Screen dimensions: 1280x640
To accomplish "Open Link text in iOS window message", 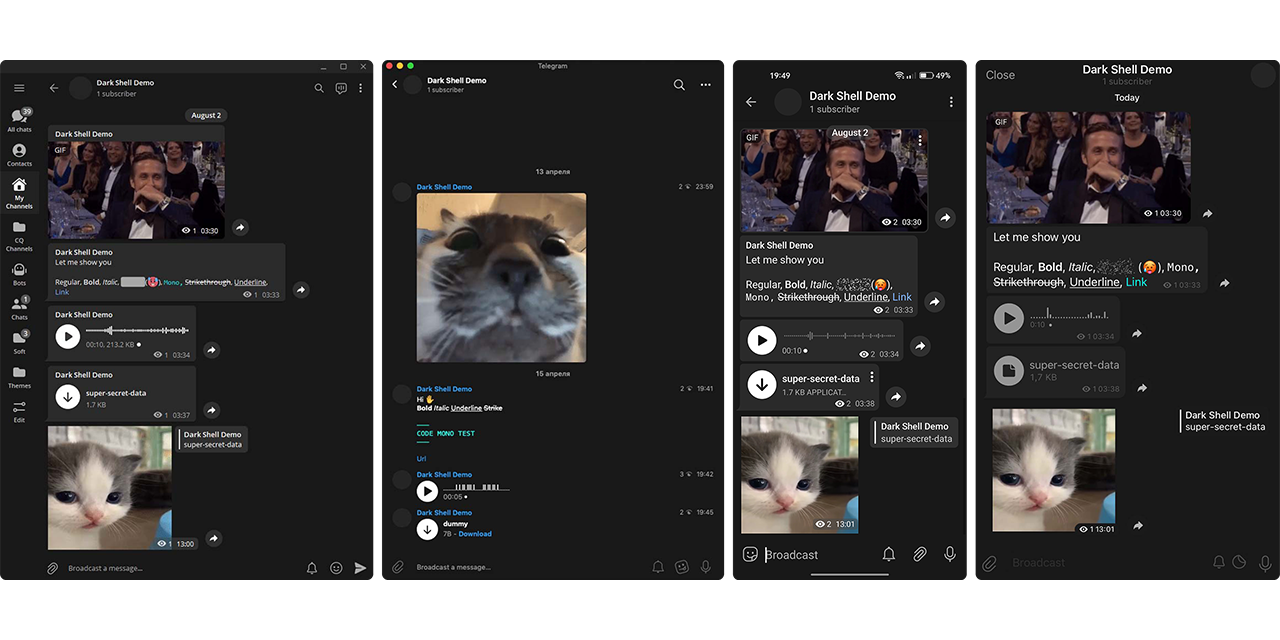I will point(1137,282).
